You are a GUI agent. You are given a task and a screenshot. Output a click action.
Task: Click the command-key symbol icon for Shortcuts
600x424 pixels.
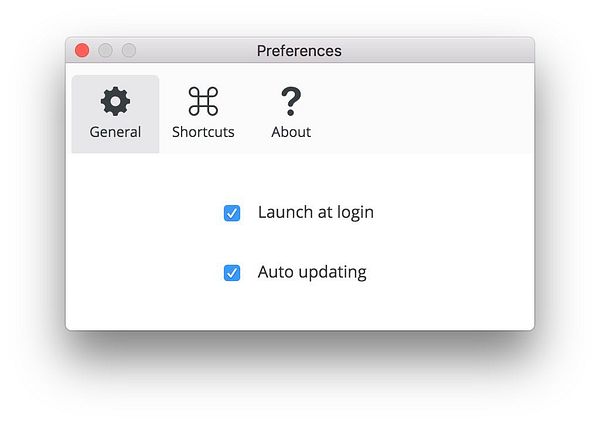203,101
